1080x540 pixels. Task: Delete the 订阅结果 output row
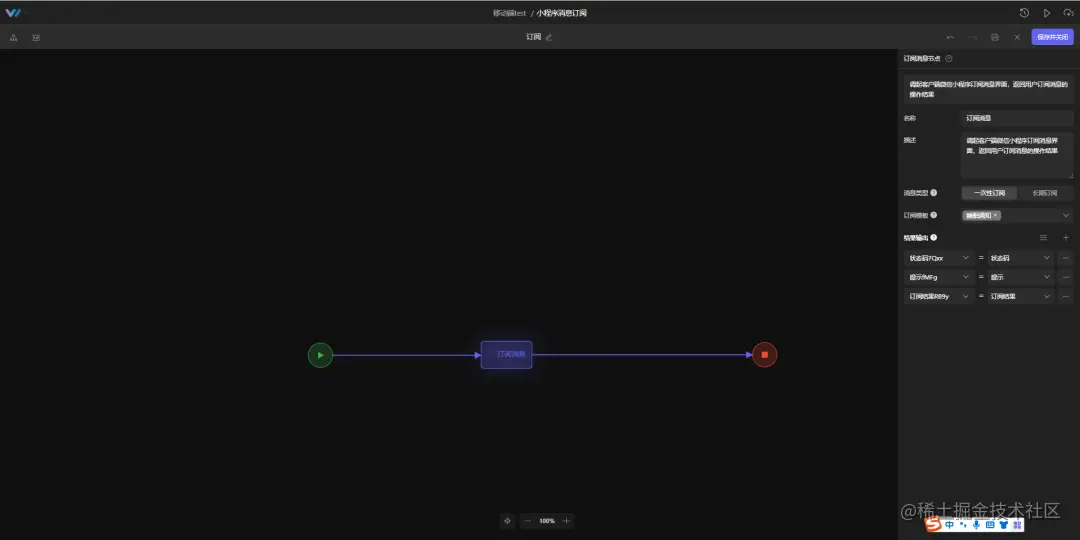(x=1066, y=296)
